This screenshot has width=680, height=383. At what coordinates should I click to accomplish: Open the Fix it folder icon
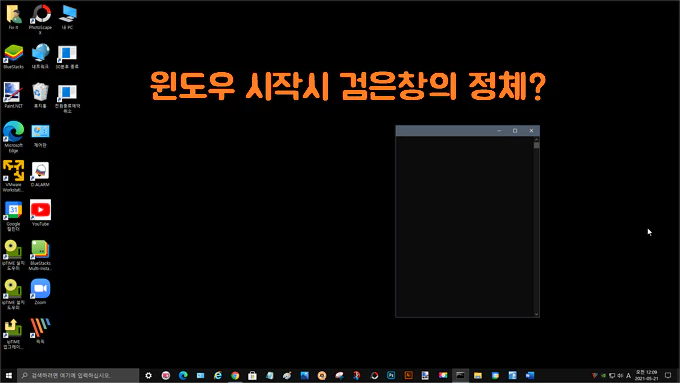click(x=13, y=17)
